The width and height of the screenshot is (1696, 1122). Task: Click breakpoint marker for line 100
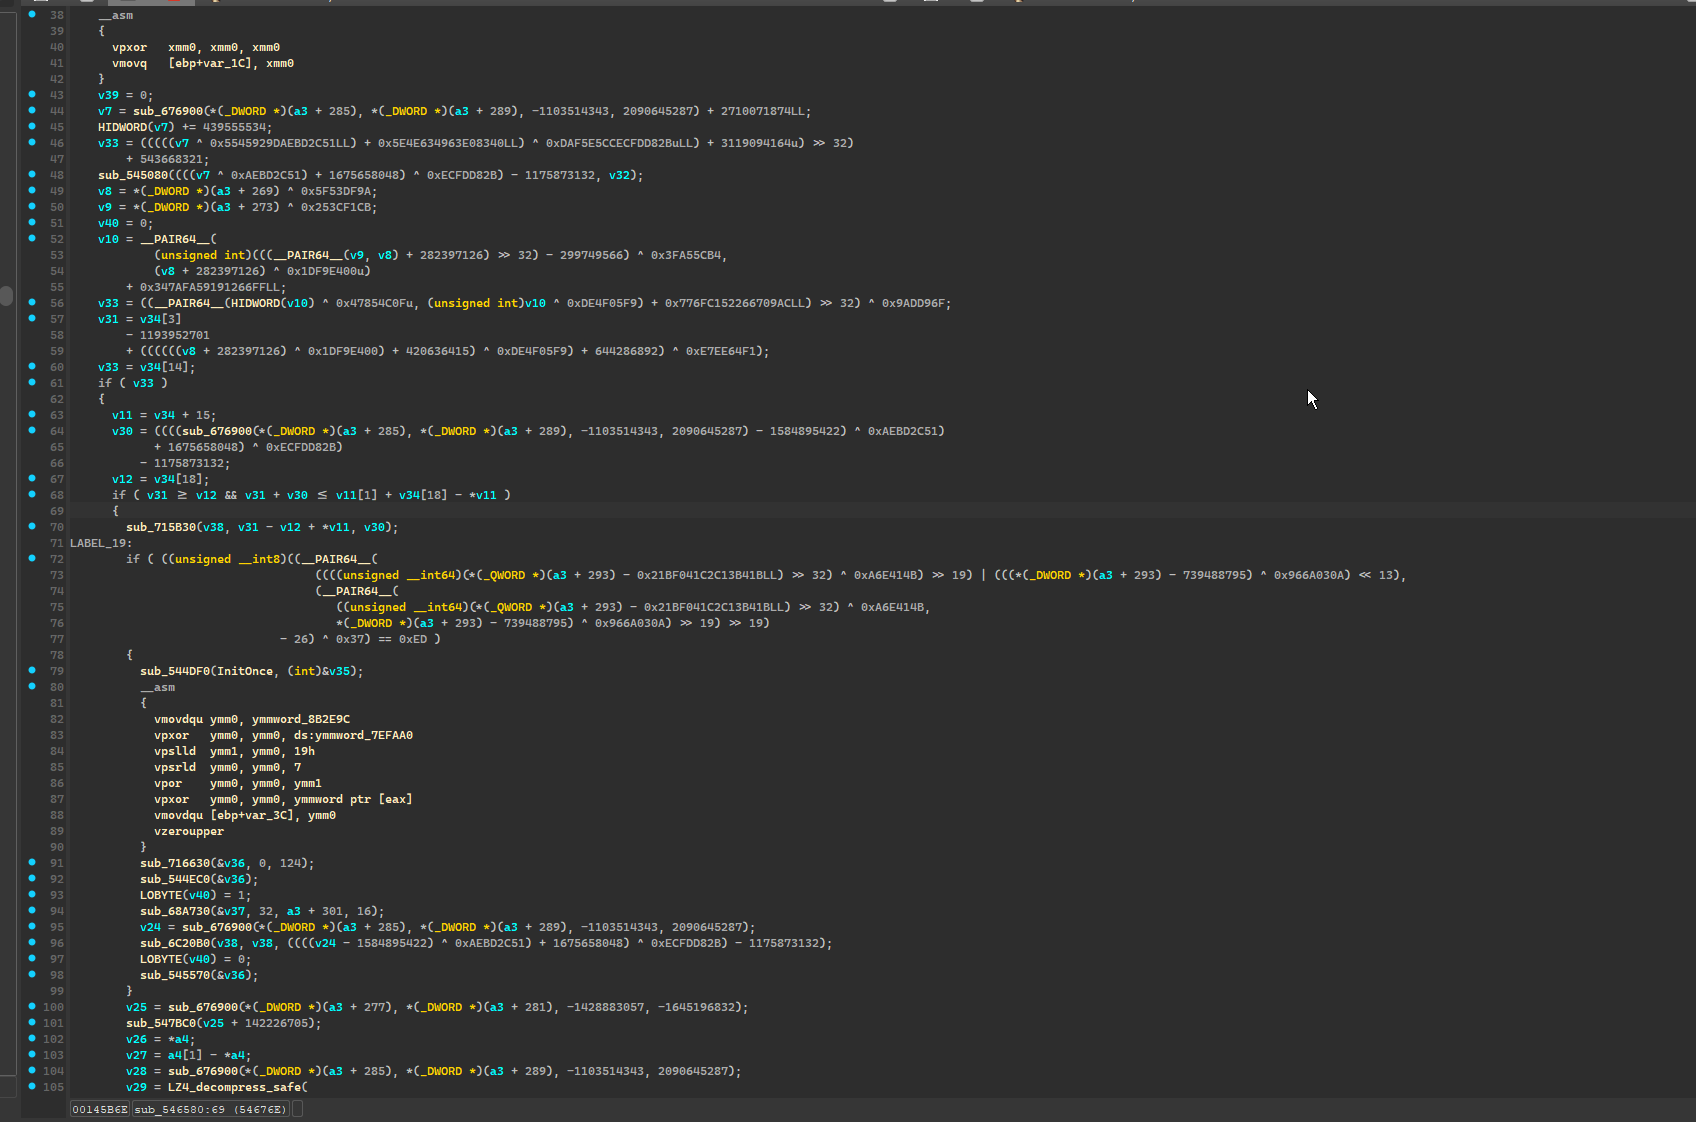pyautogui.click(x=32, y=1006)
